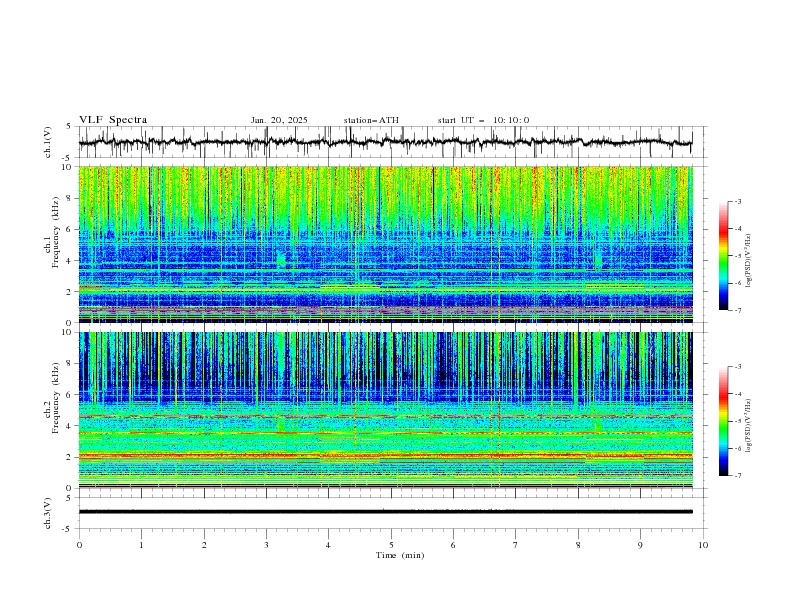This screenshot has width=792, height=612.
Task: Click the lower log(PSD)(V²/Hz) colorbar label
Action: point(748,426)
